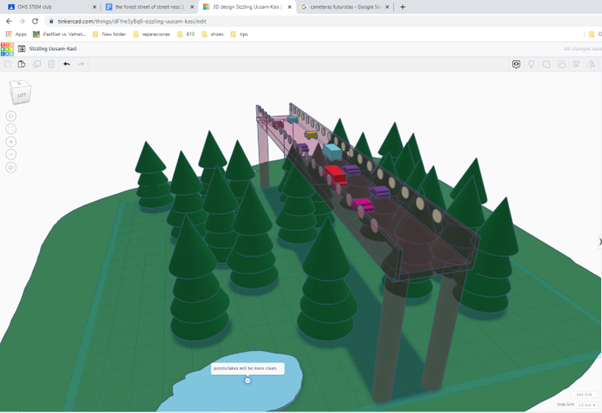Image resolution: width=602 pixels, height=413 pixels.
Task: Switch to orthographic view button
Action: pos(11,168)
